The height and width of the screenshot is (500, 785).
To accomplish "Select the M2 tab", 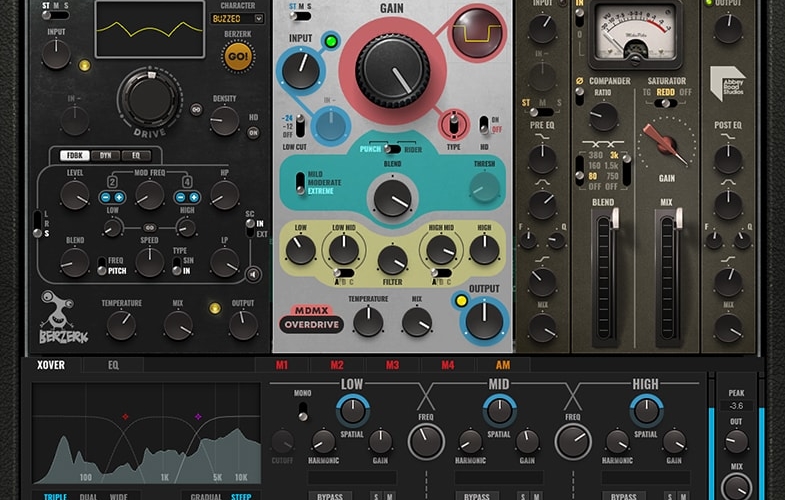I will click(x=337, y=365).
